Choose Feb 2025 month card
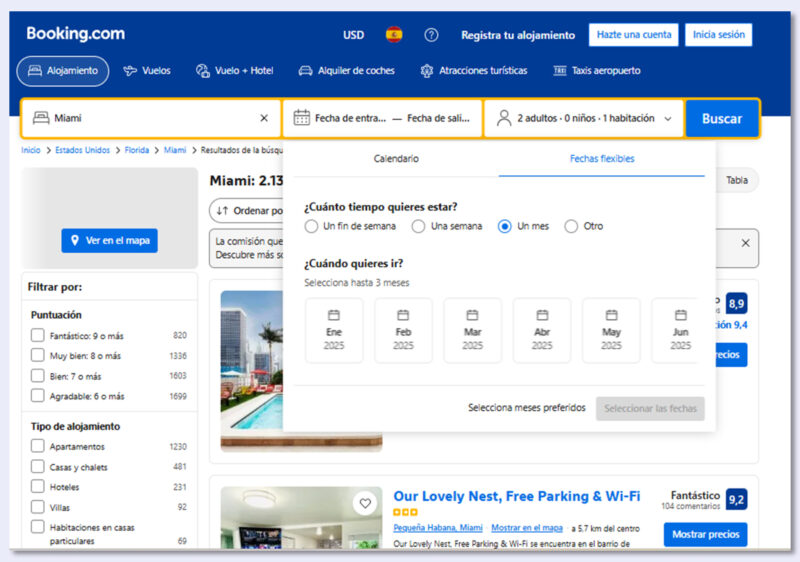 pyautogui.click(x=403, y=330)
